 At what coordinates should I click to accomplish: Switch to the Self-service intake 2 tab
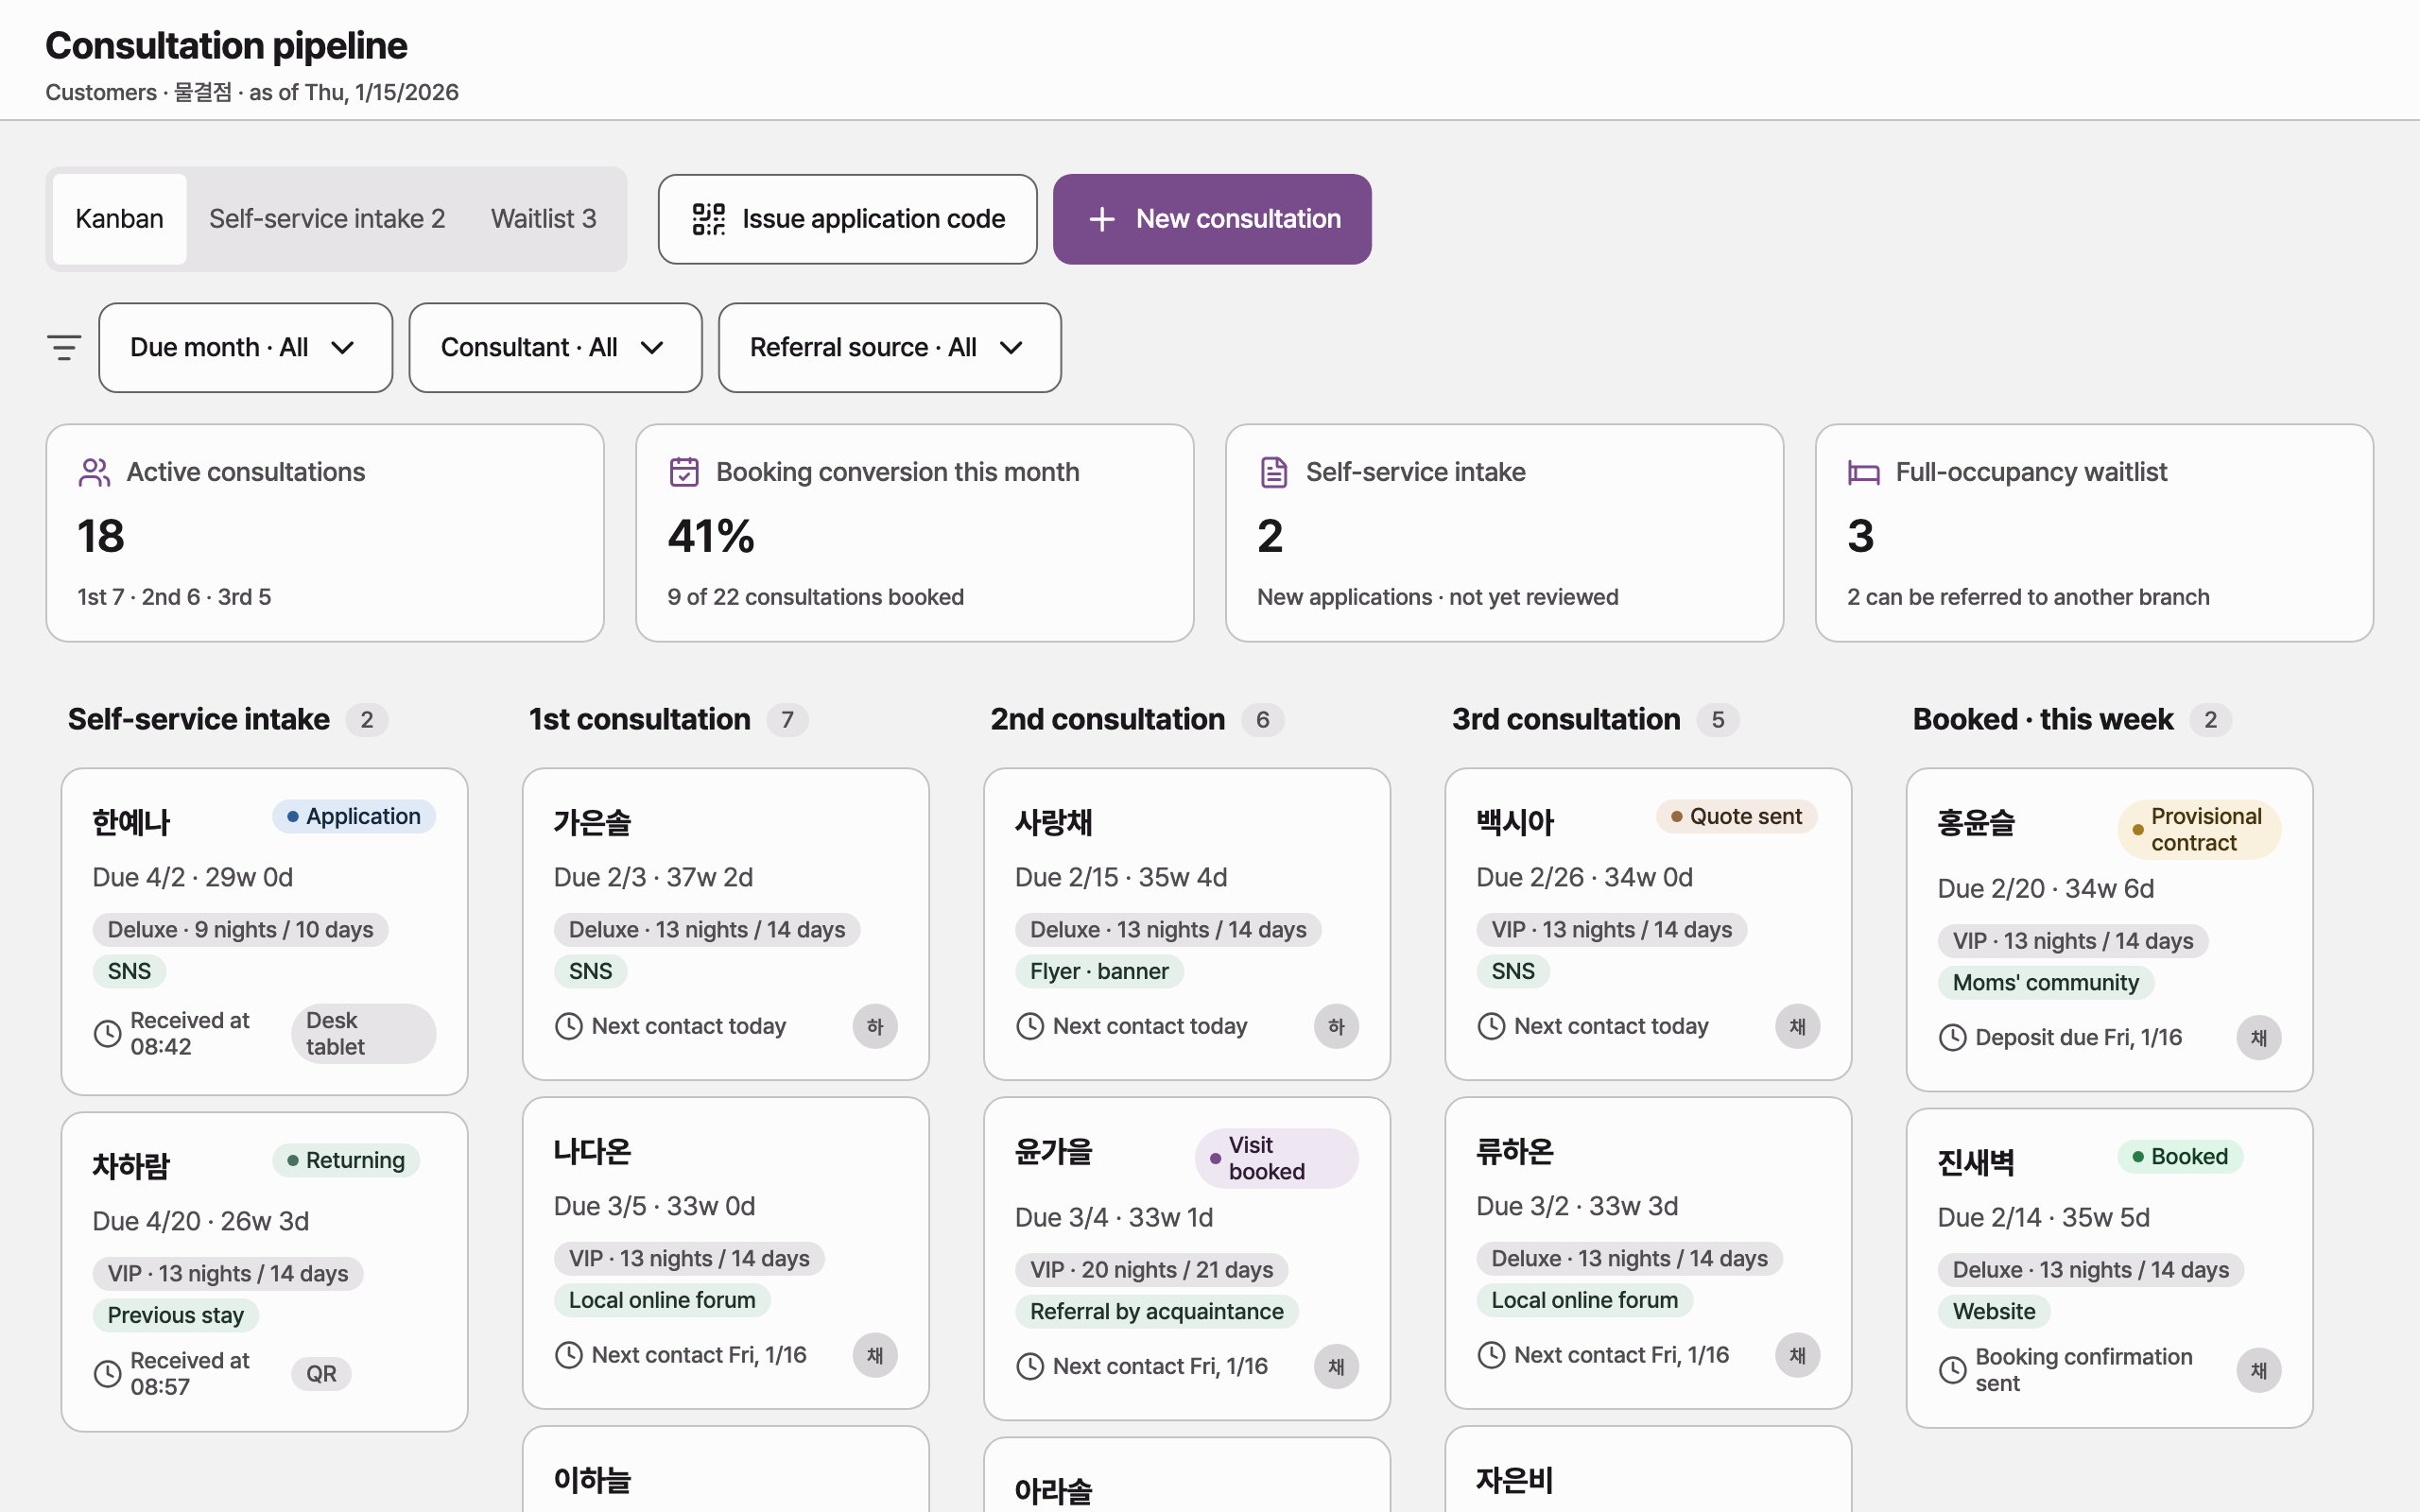click(x=327, y=219)
